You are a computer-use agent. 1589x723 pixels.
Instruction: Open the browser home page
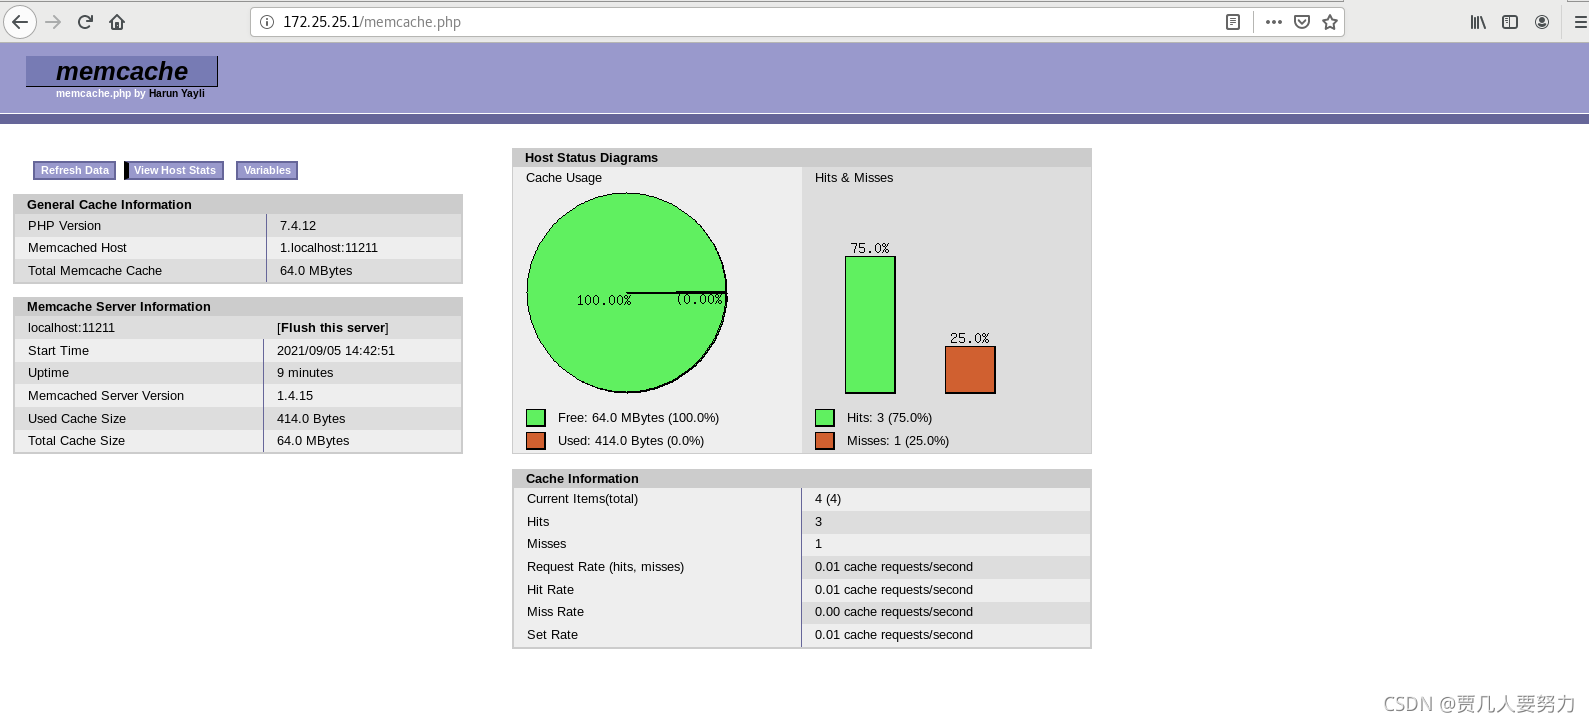tap(117, 22)
